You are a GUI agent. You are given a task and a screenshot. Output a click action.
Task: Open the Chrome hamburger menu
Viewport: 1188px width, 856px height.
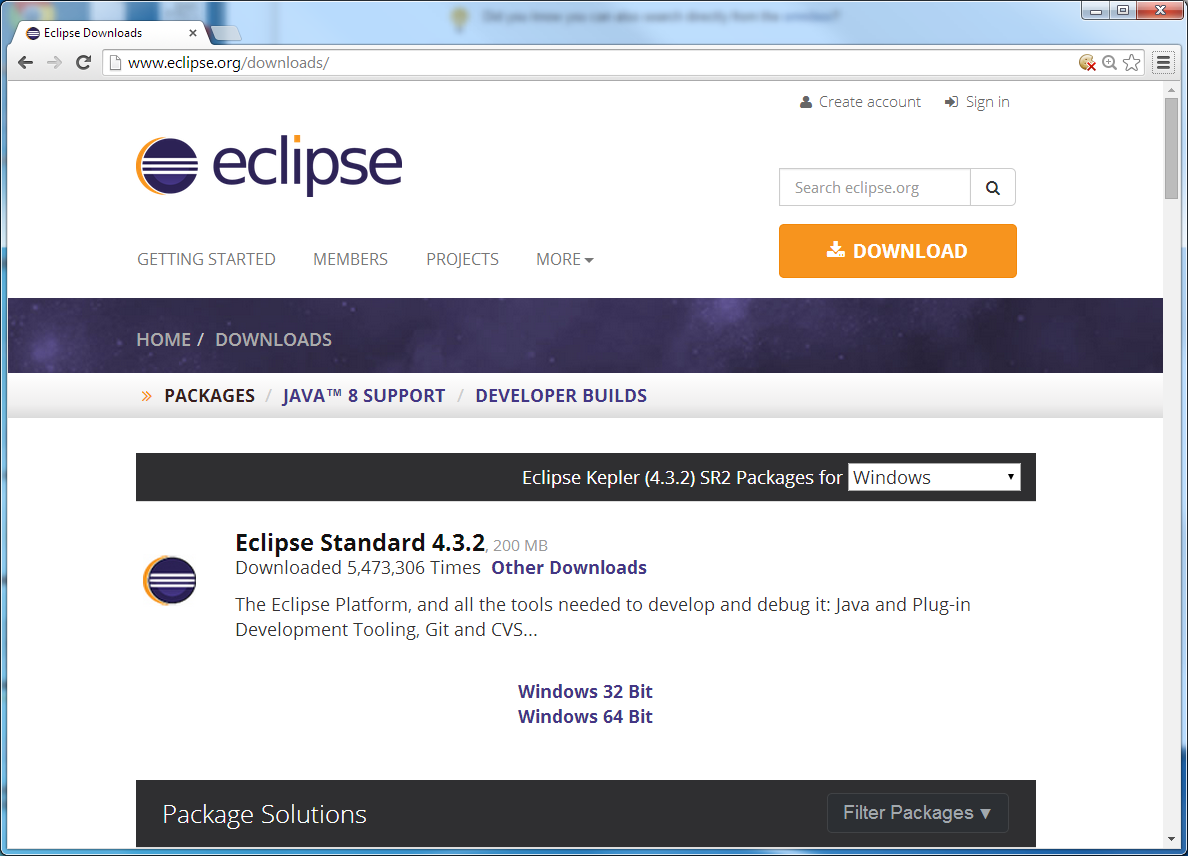pyautogui.click(x=1164, y=63)
